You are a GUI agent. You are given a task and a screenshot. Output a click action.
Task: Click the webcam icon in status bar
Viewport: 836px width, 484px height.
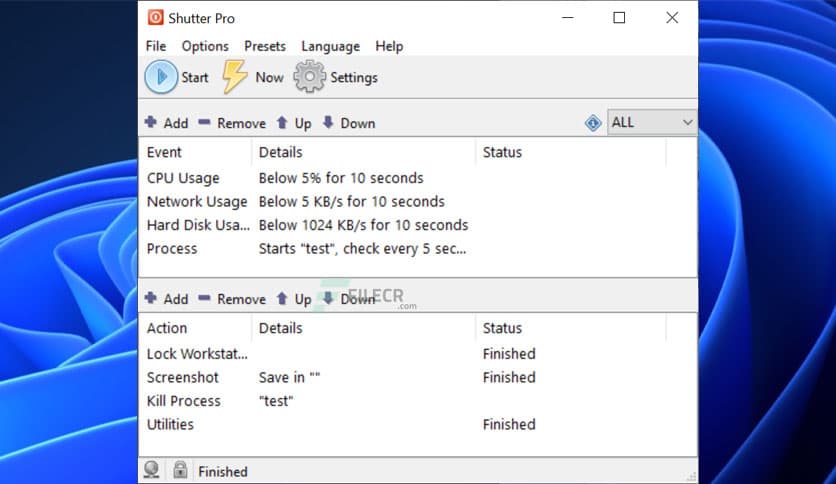pos(153,470)
